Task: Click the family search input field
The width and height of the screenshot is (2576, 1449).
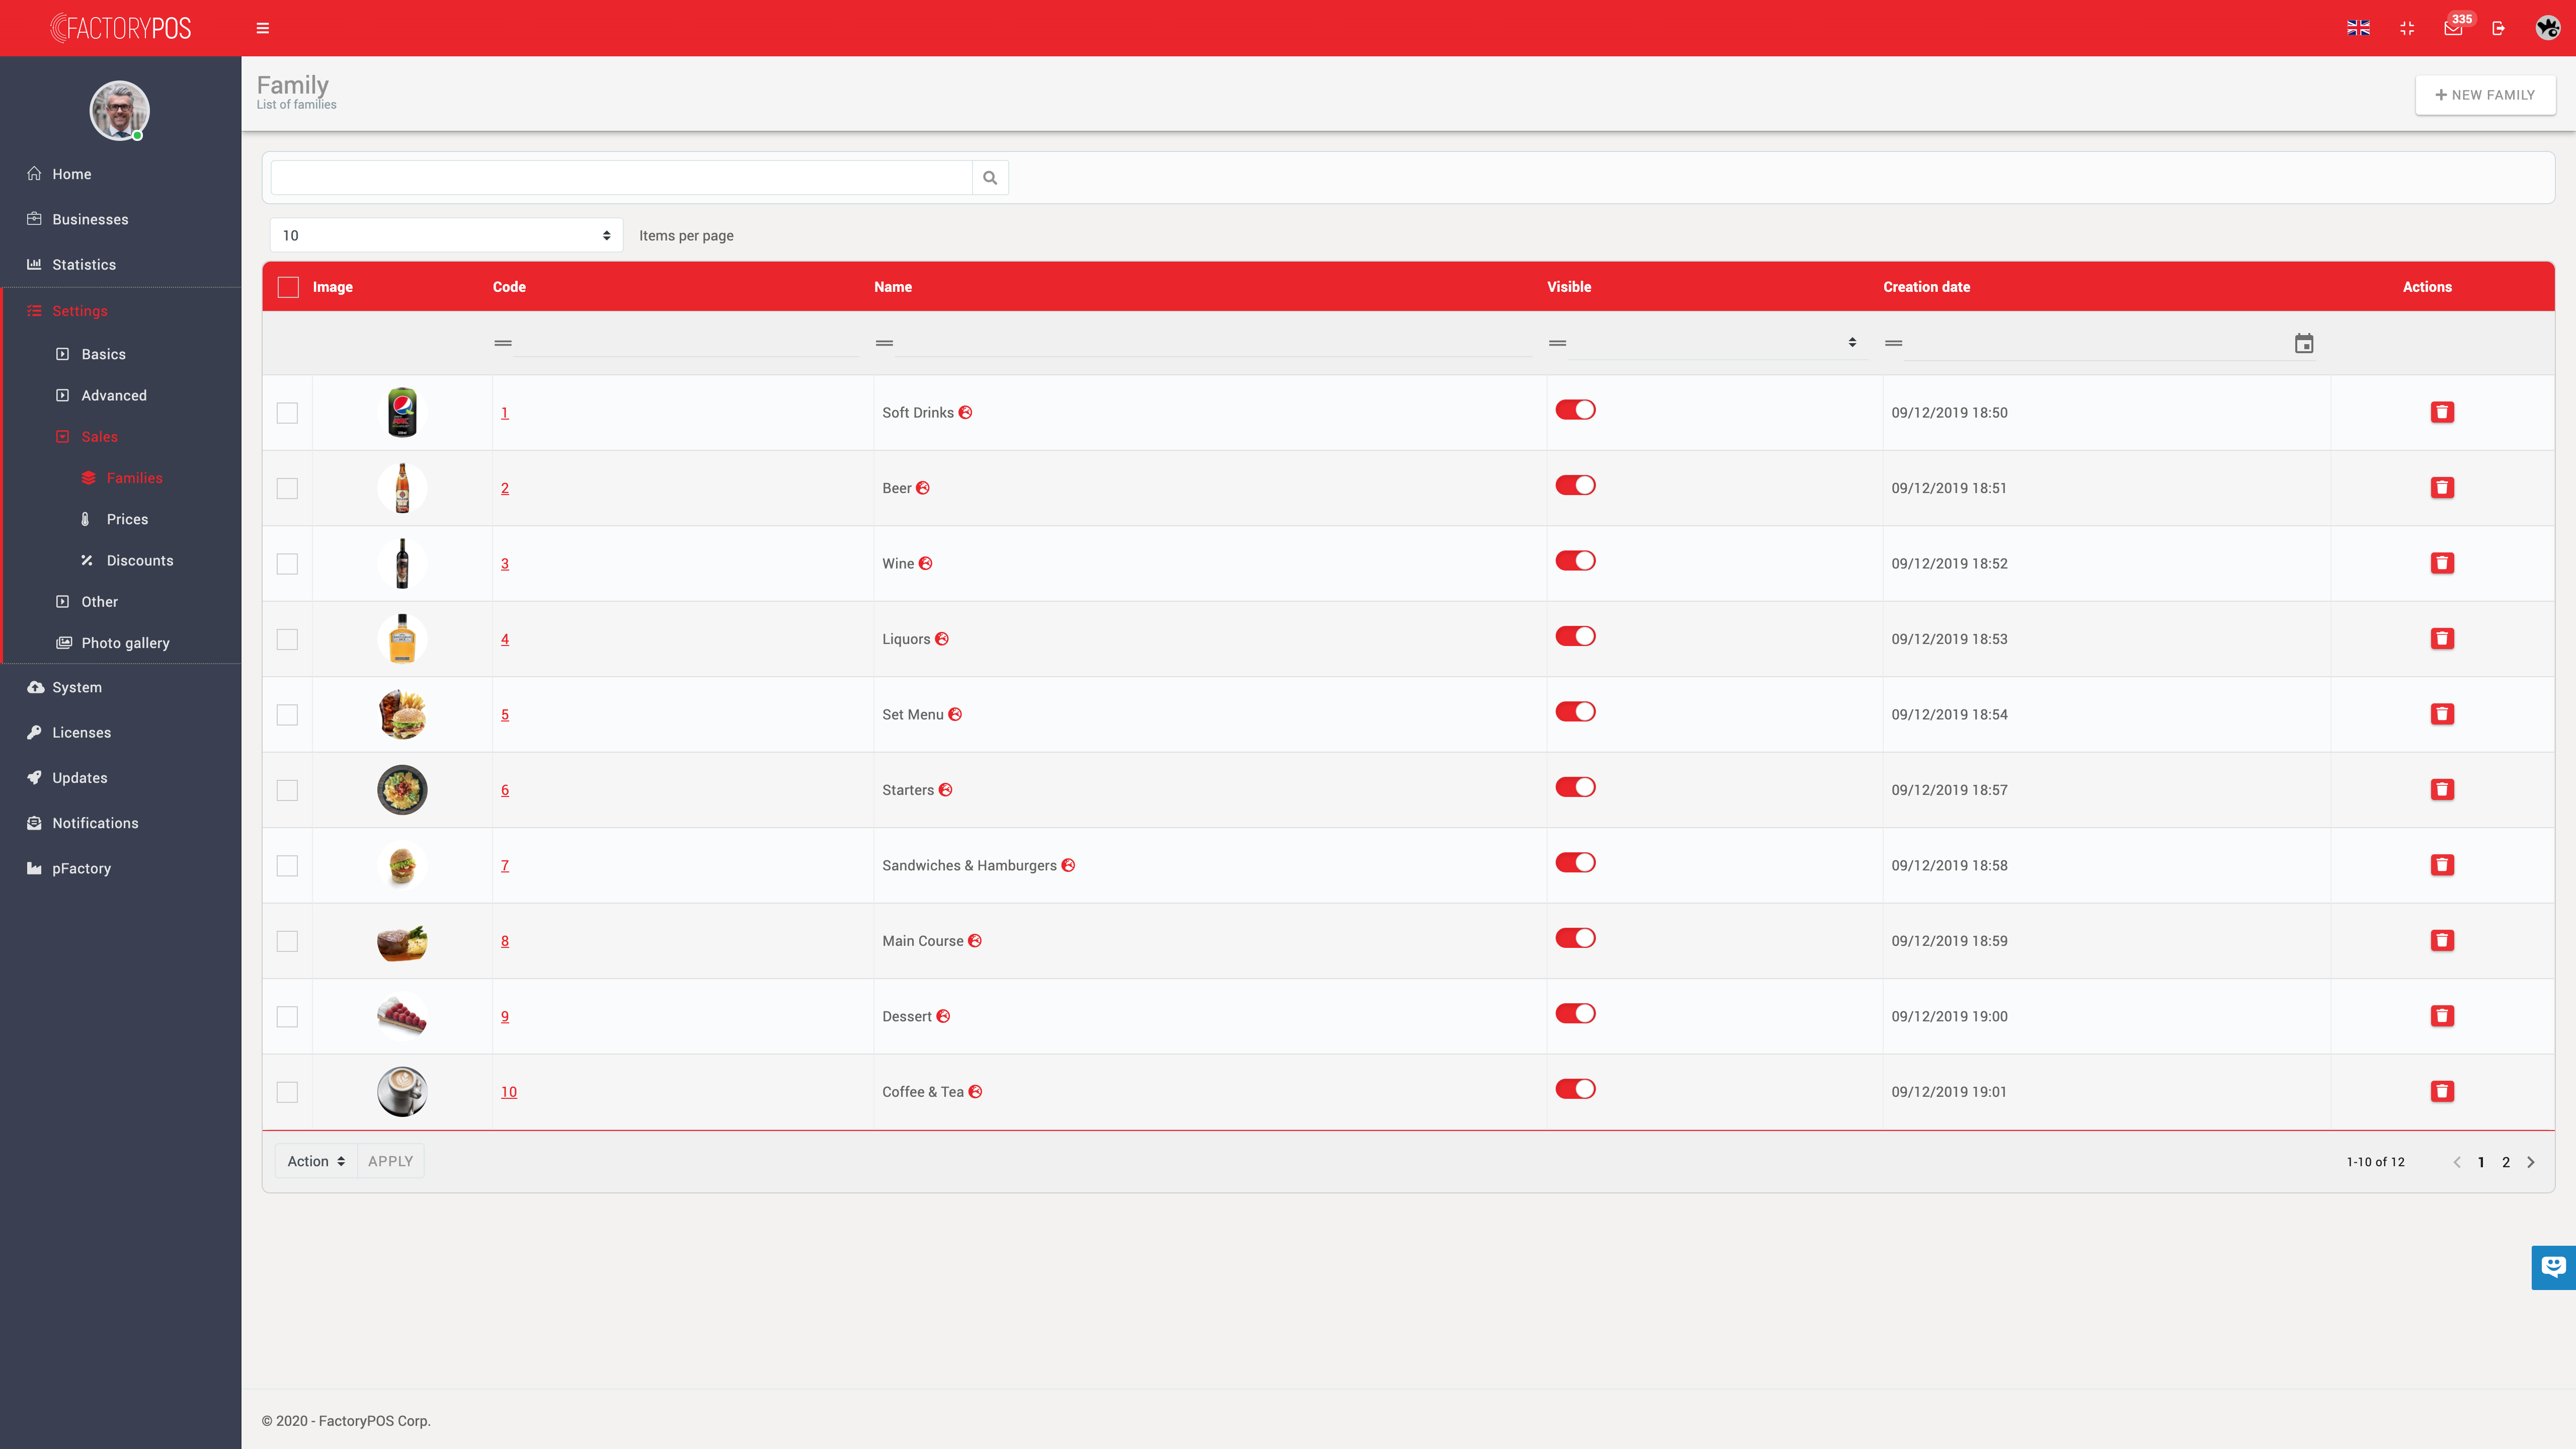Action: click(621, 178)
